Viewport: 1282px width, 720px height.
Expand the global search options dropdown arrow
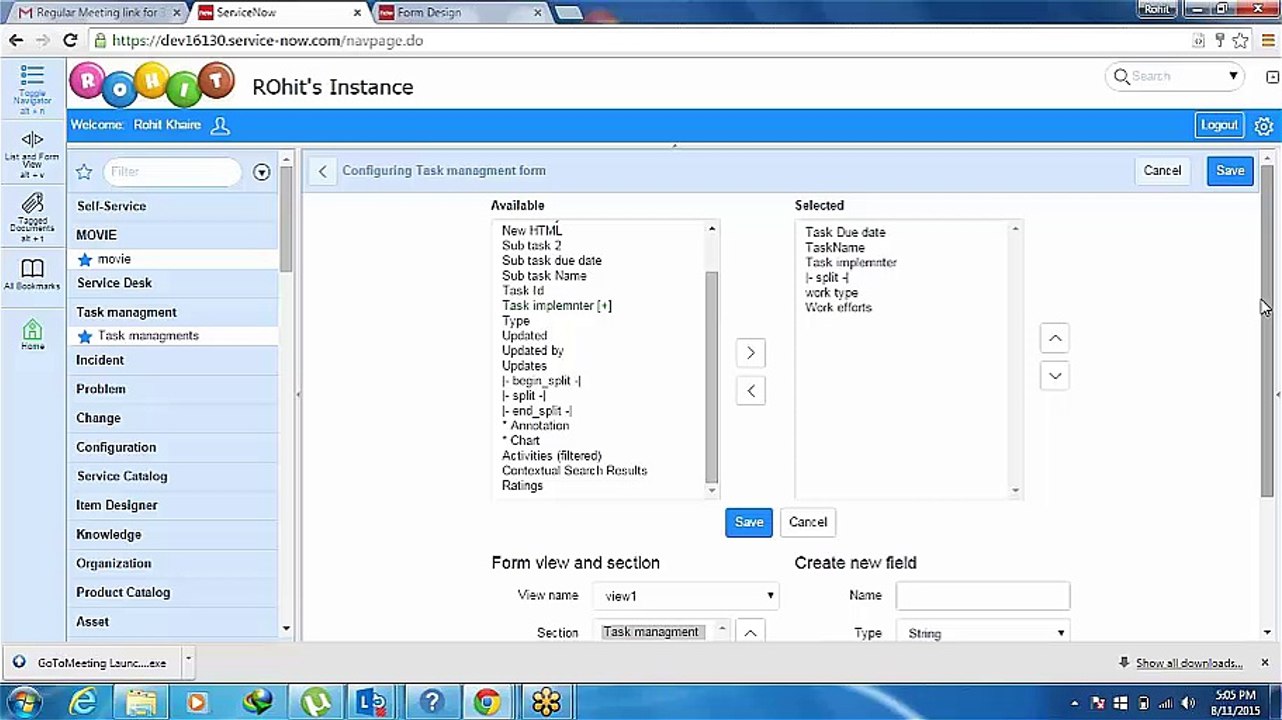[1233, 76]
